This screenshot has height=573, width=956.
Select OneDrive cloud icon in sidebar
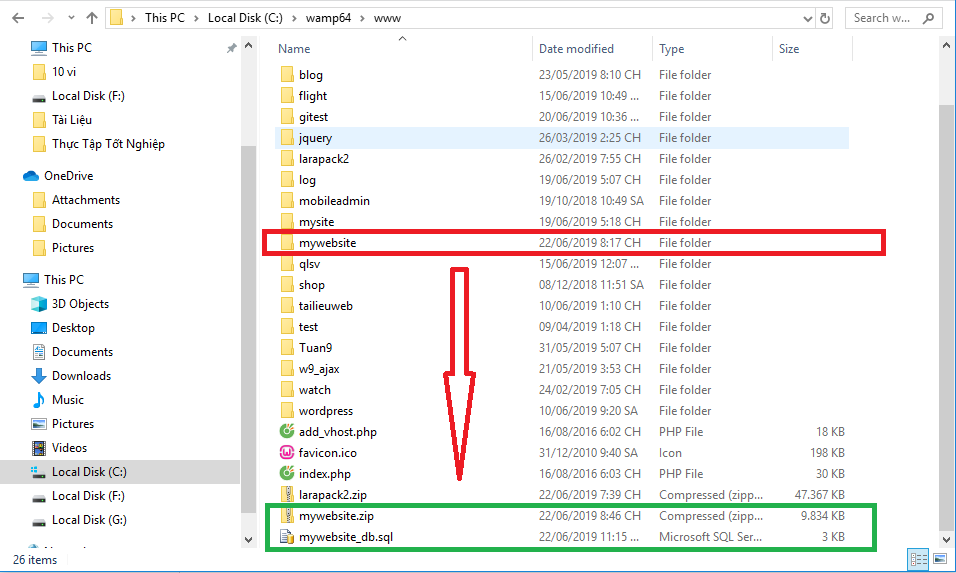coord(31,176)
